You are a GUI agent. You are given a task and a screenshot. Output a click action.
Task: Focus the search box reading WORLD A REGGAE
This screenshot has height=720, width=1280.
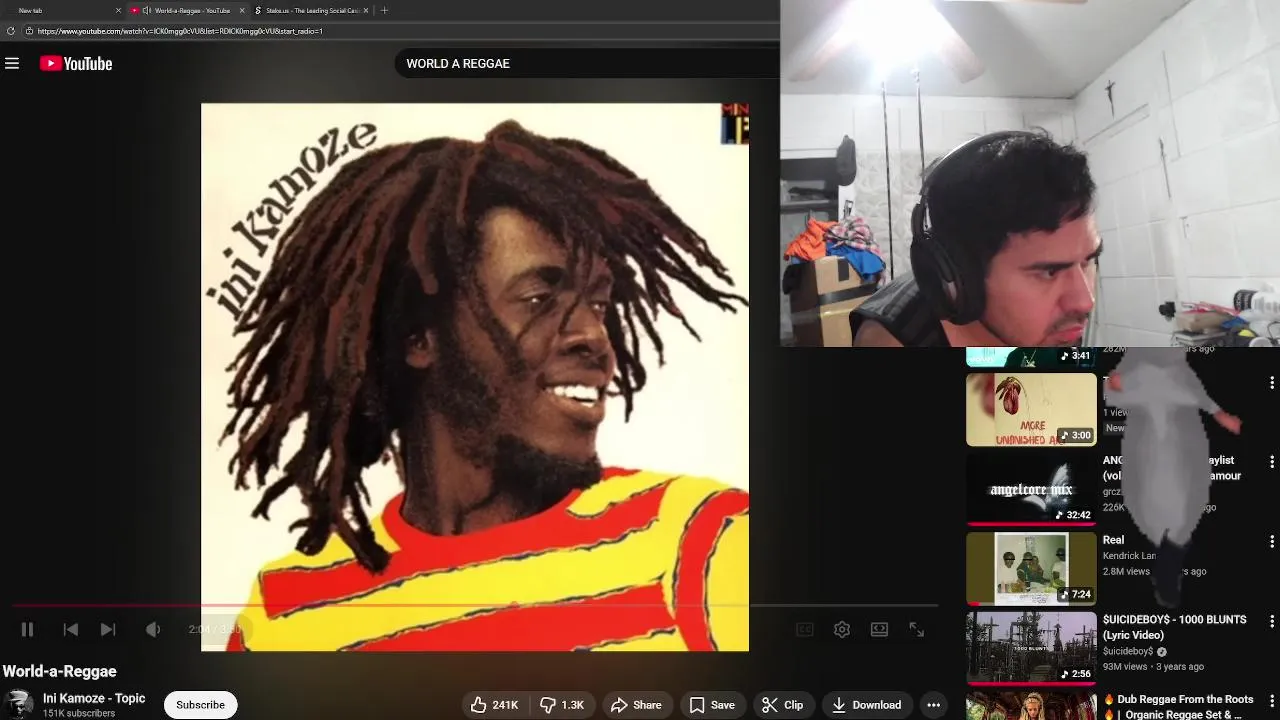tap(587, 63)
